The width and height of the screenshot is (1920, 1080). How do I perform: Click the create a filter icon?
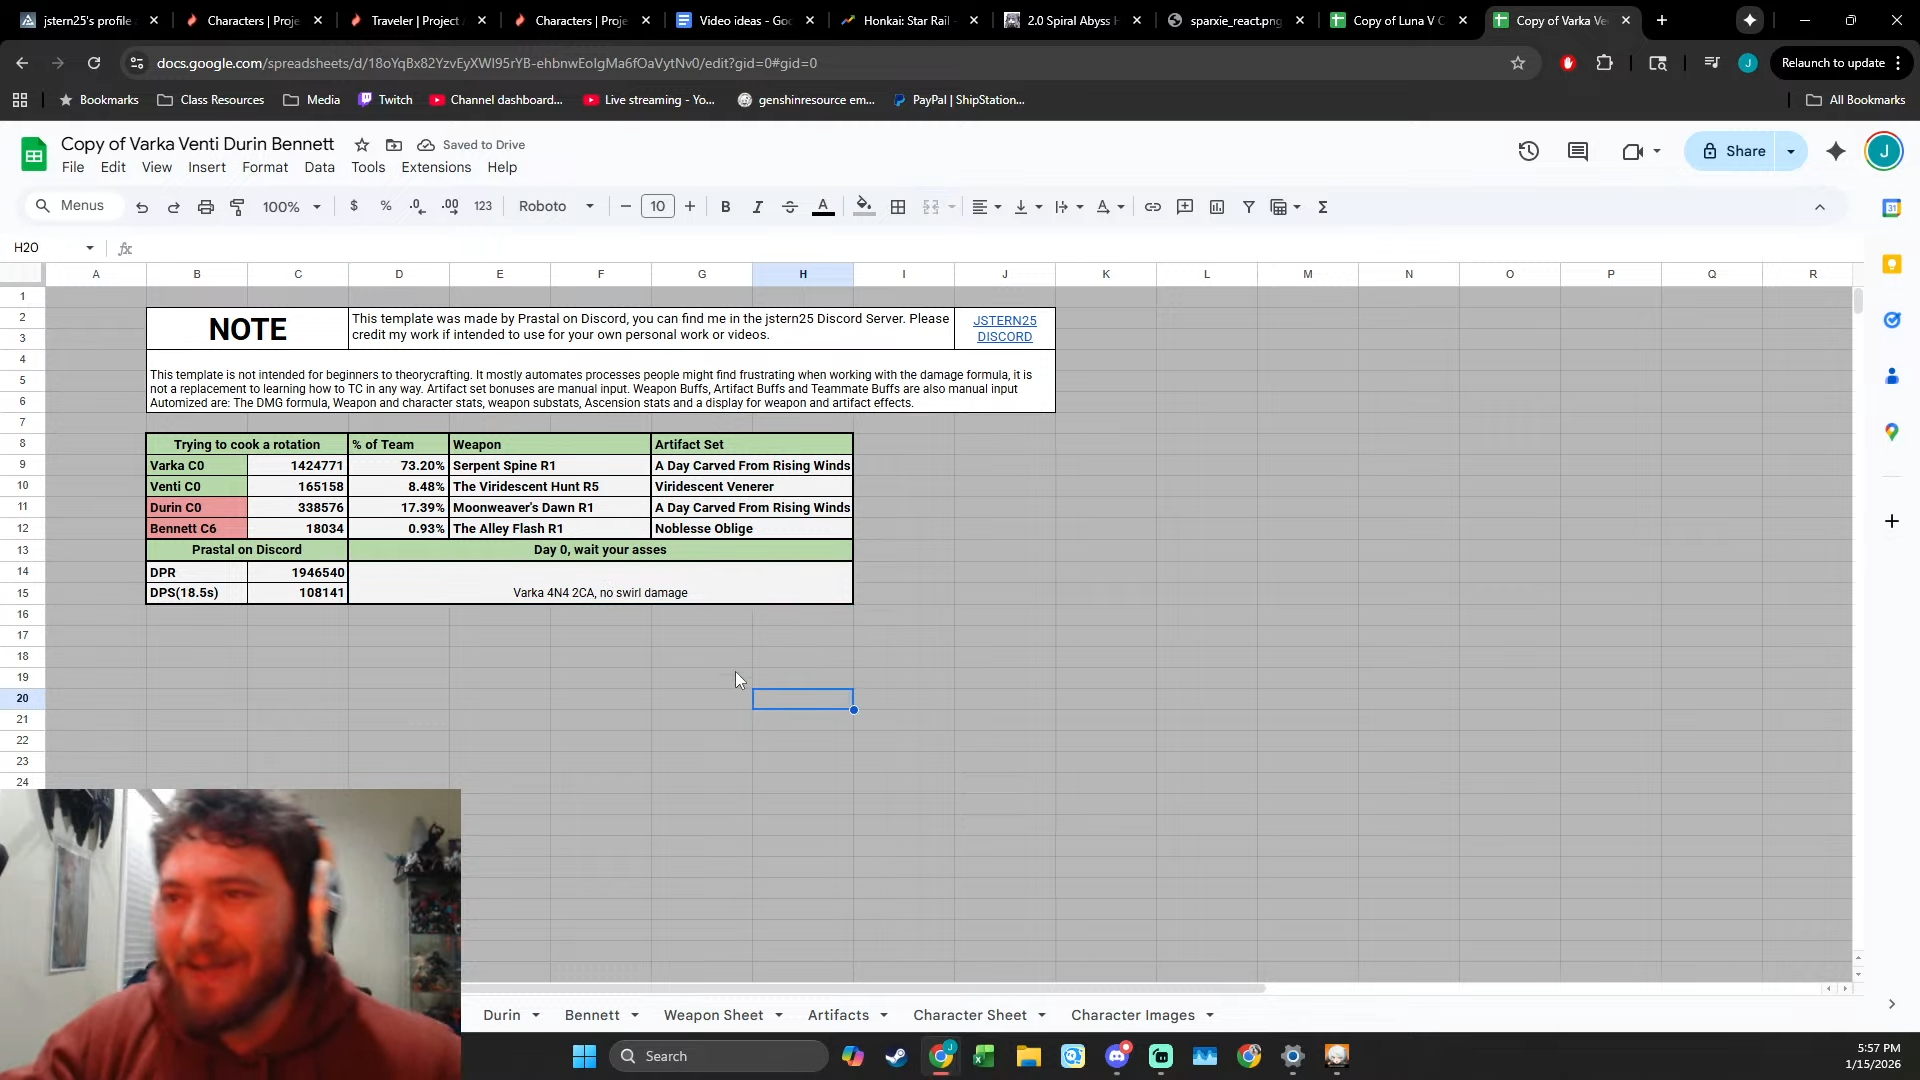click(1248, 207)
